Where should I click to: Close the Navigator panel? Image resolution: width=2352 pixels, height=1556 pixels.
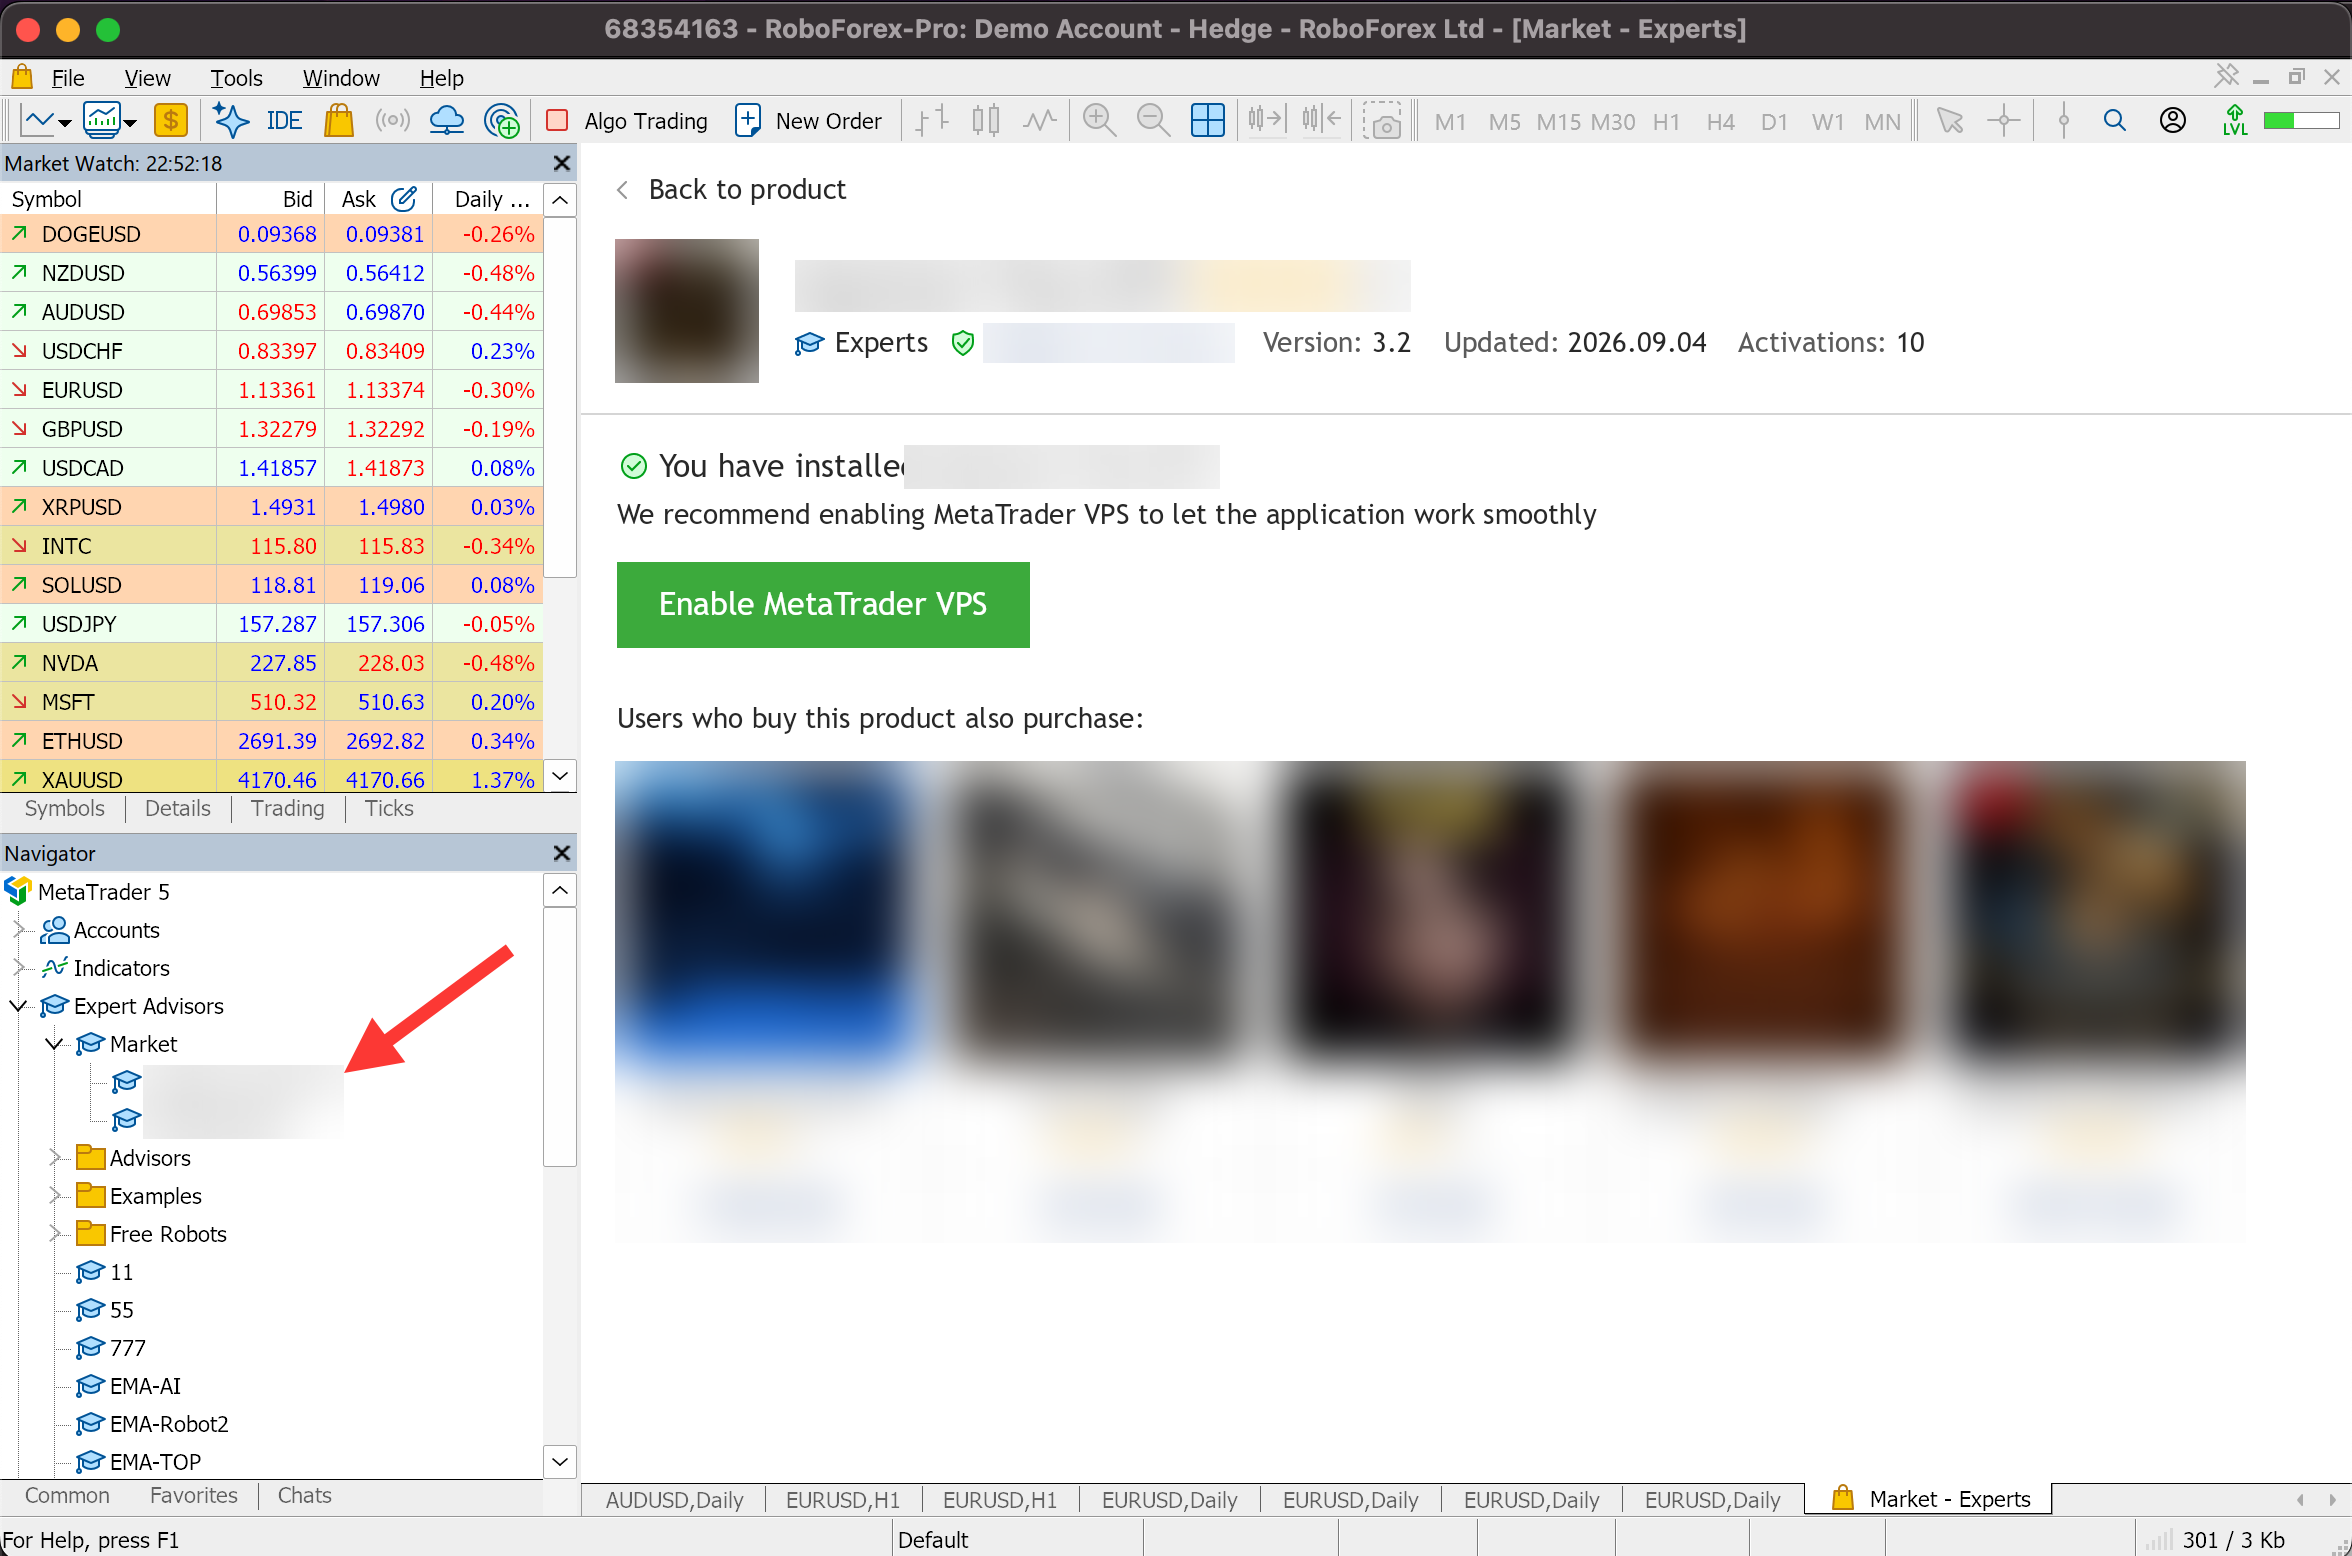click(561, 853)
